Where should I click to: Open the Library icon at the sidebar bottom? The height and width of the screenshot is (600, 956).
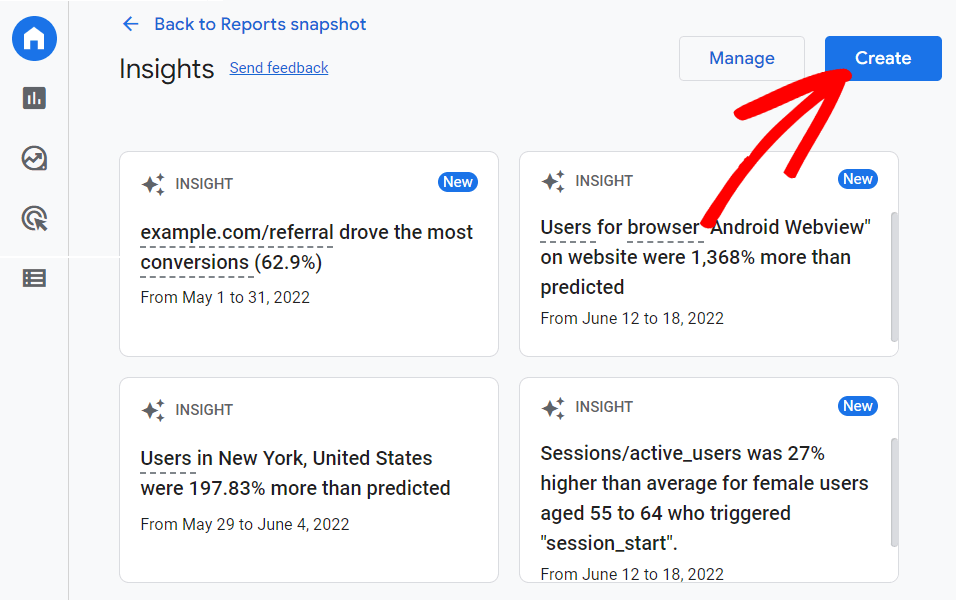tap(34, 278)
